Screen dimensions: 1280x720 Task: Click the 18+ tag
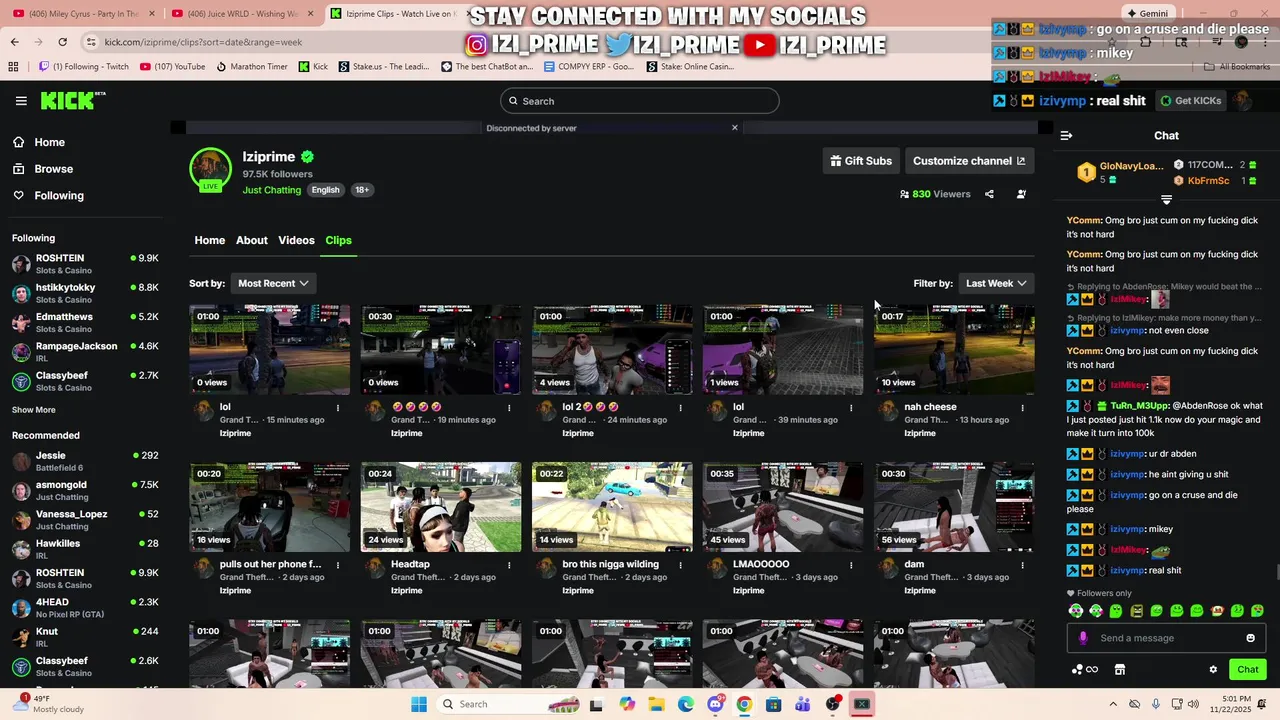(361, 190)
